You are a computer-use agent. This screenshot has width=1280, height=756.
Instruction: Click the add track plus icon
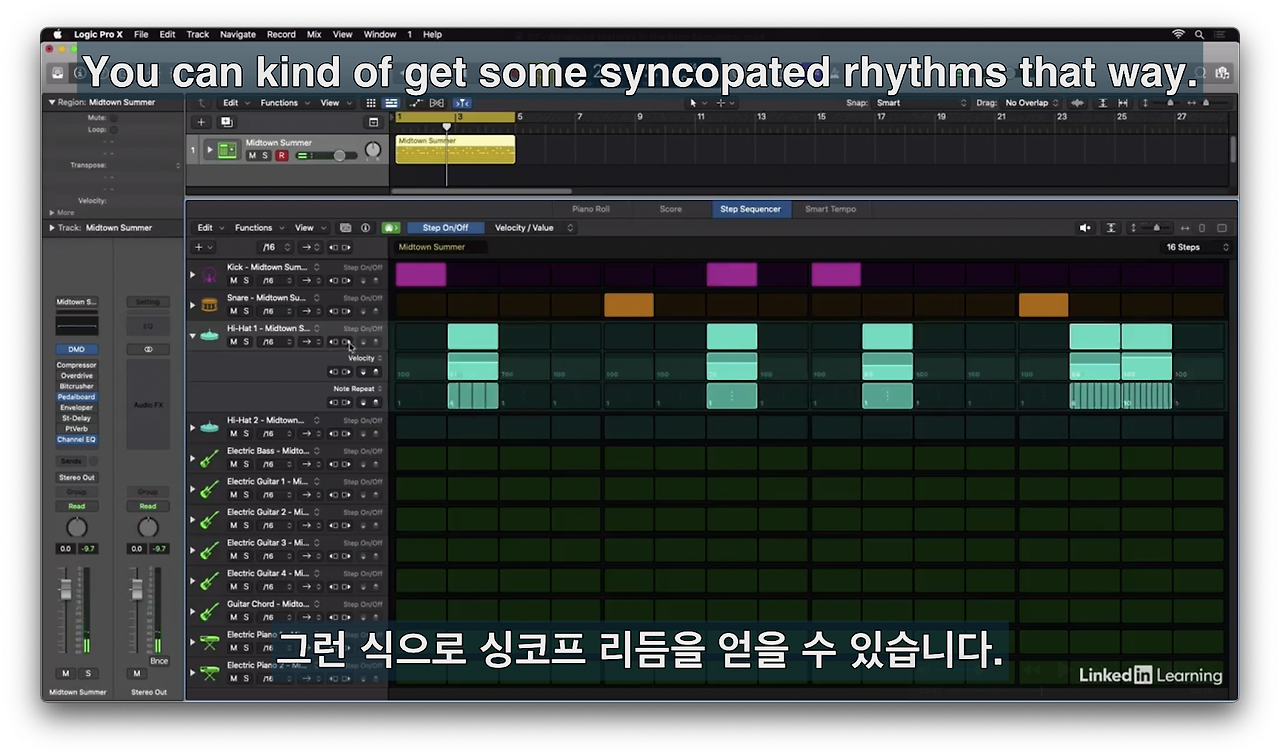[x=201, y=122]
